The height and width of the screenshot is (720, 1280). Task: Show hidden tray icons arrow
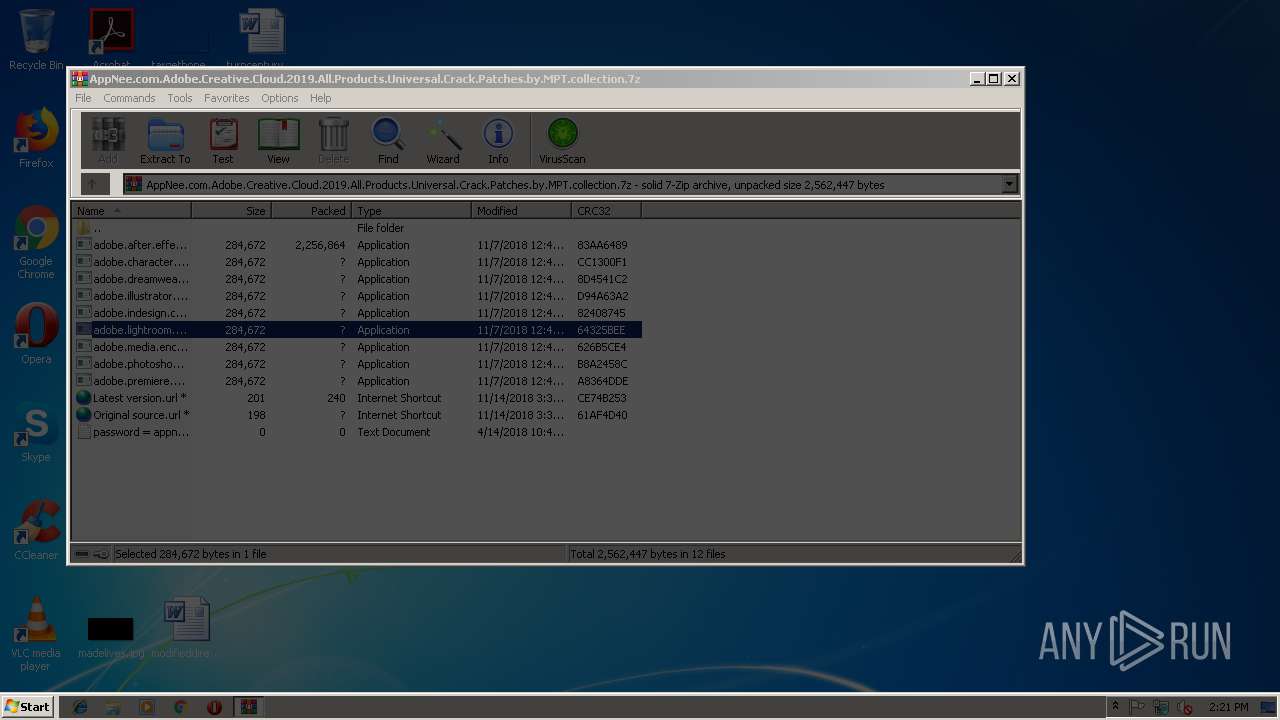1115,707
